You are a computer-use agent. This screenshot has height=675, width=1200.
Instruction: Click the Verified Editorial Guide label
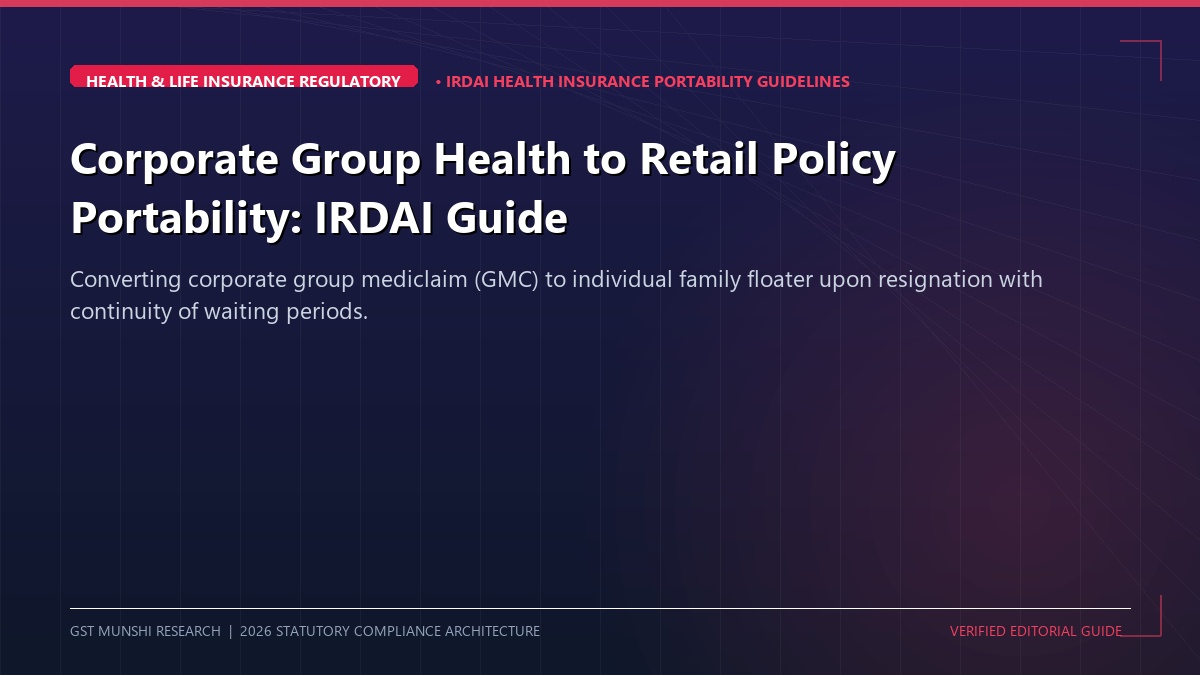1036,631
